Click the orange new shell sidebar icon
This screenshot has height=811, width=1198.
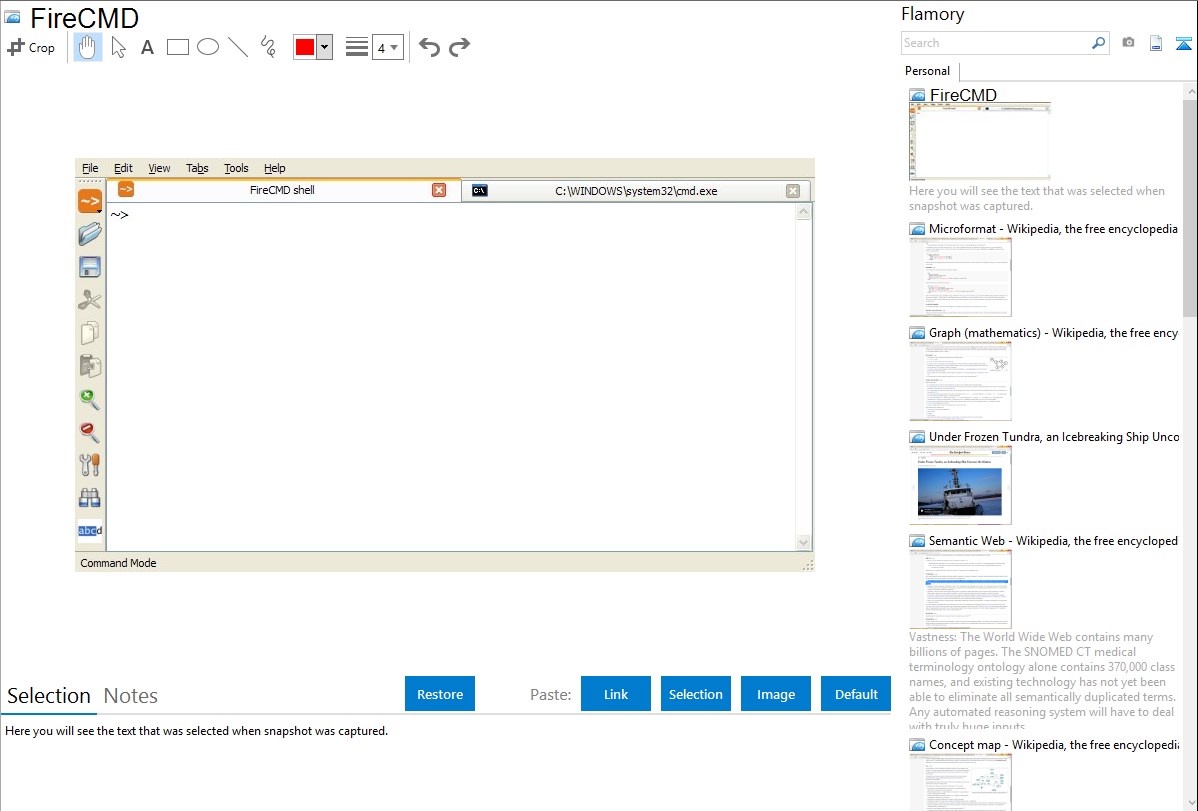(90, 202)
